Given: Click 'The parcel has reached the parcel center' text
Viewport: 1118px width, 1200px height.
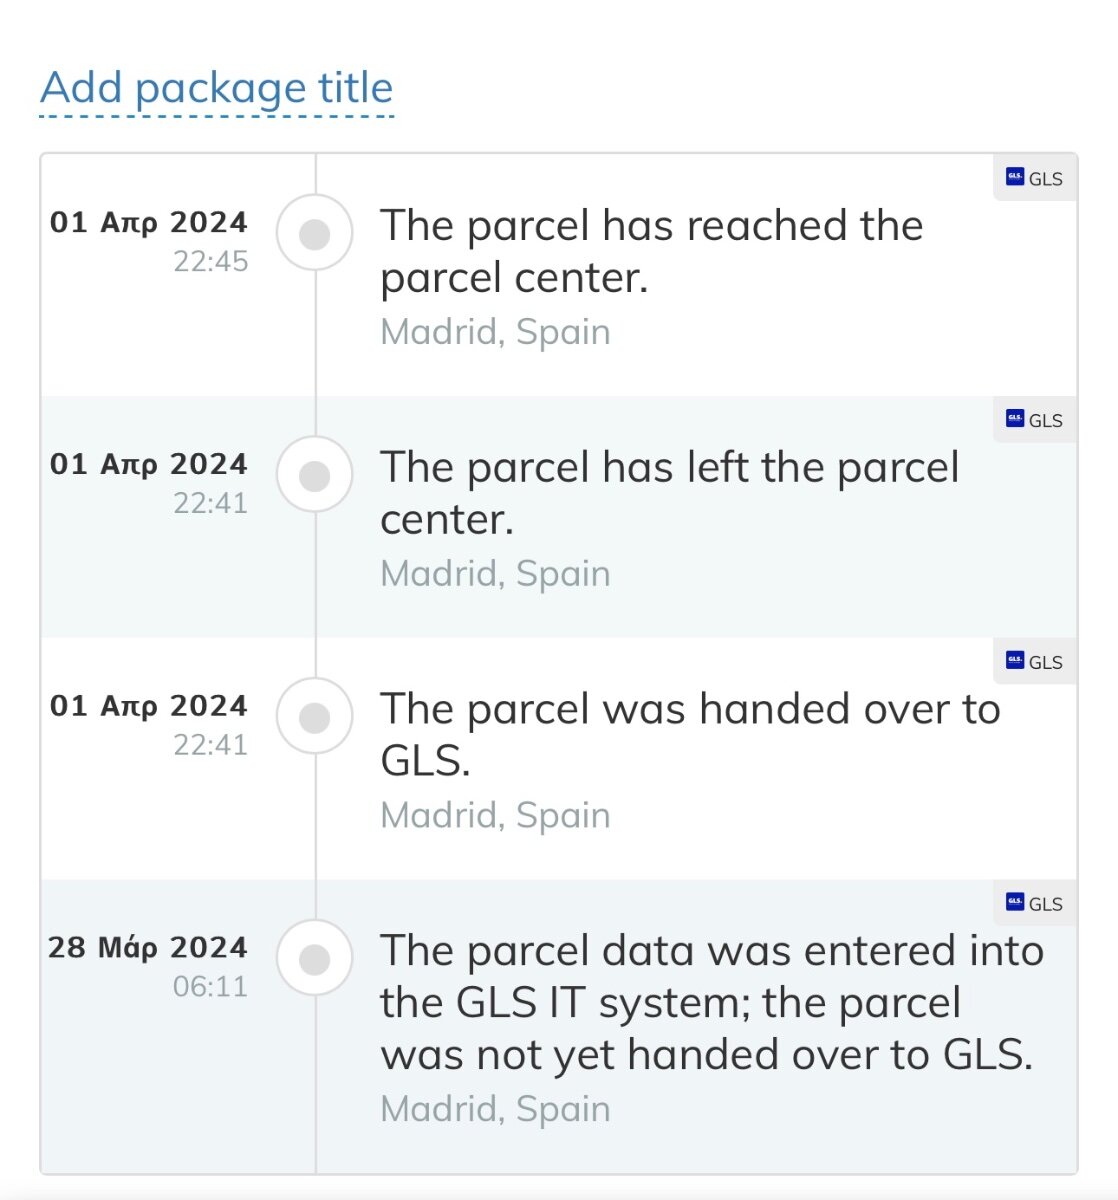Looking at the screenshot, I should pyautogui.click(x=651, y=251).
